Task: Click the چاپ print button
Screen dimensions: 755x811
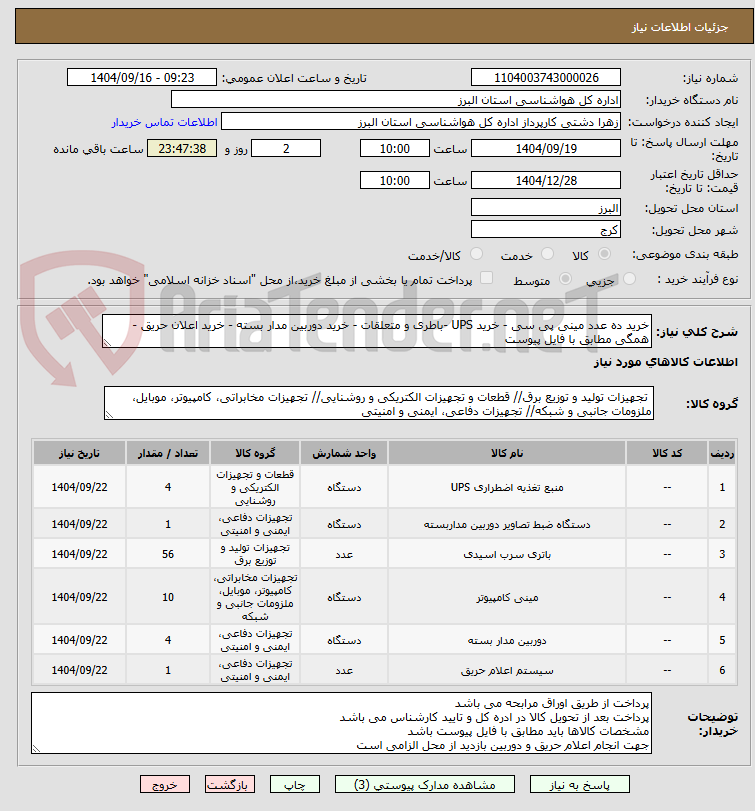Action: tap(295, 785)
